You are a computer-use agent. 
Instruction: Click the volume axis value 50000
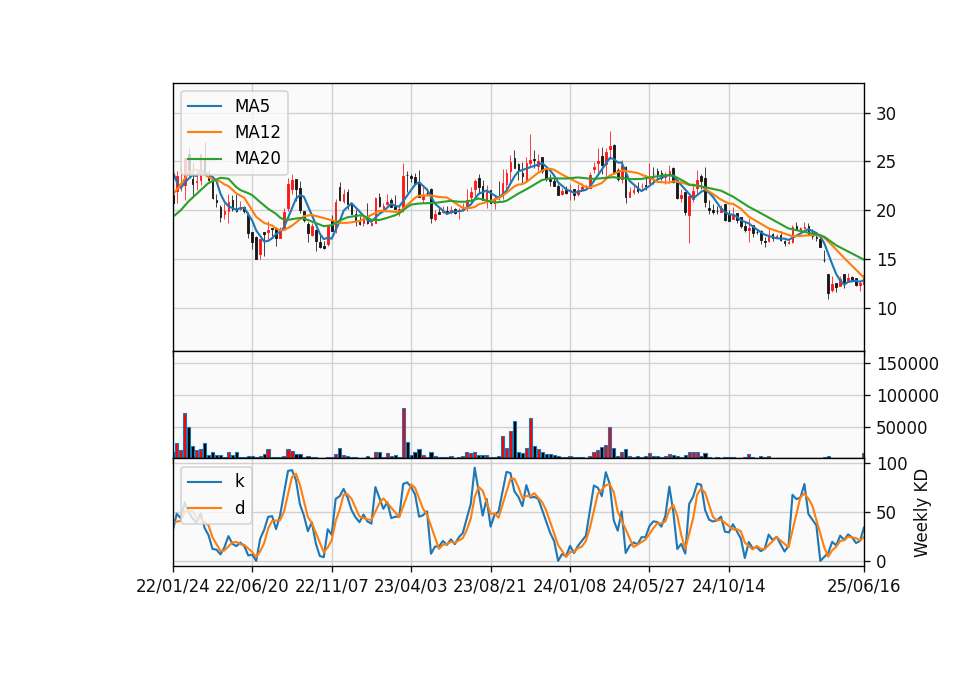901,429
